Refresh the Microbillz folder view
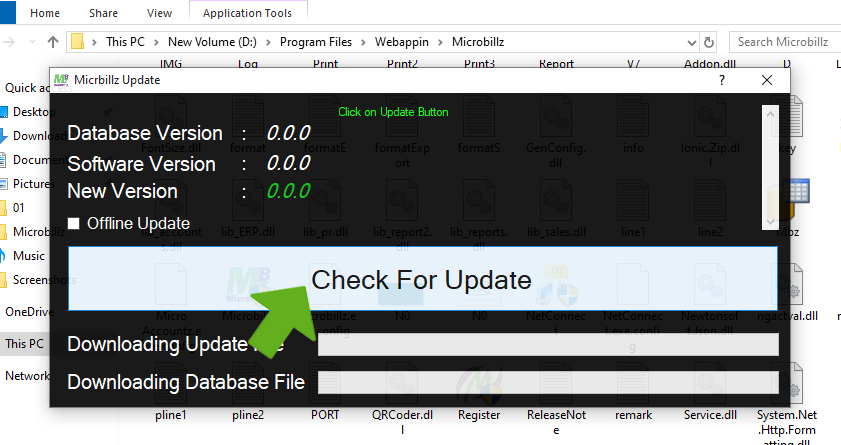Viewport: 841px width, 445px height. pyautogui.click(x=709, y=42)
